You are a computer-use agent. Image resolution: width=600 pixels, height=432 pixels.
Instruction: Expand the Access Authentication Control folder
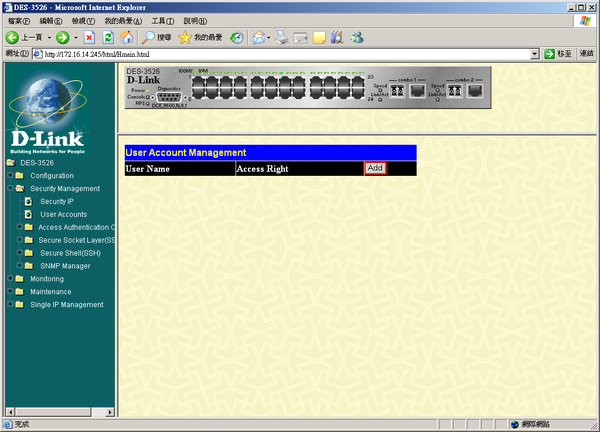[20, 227]
